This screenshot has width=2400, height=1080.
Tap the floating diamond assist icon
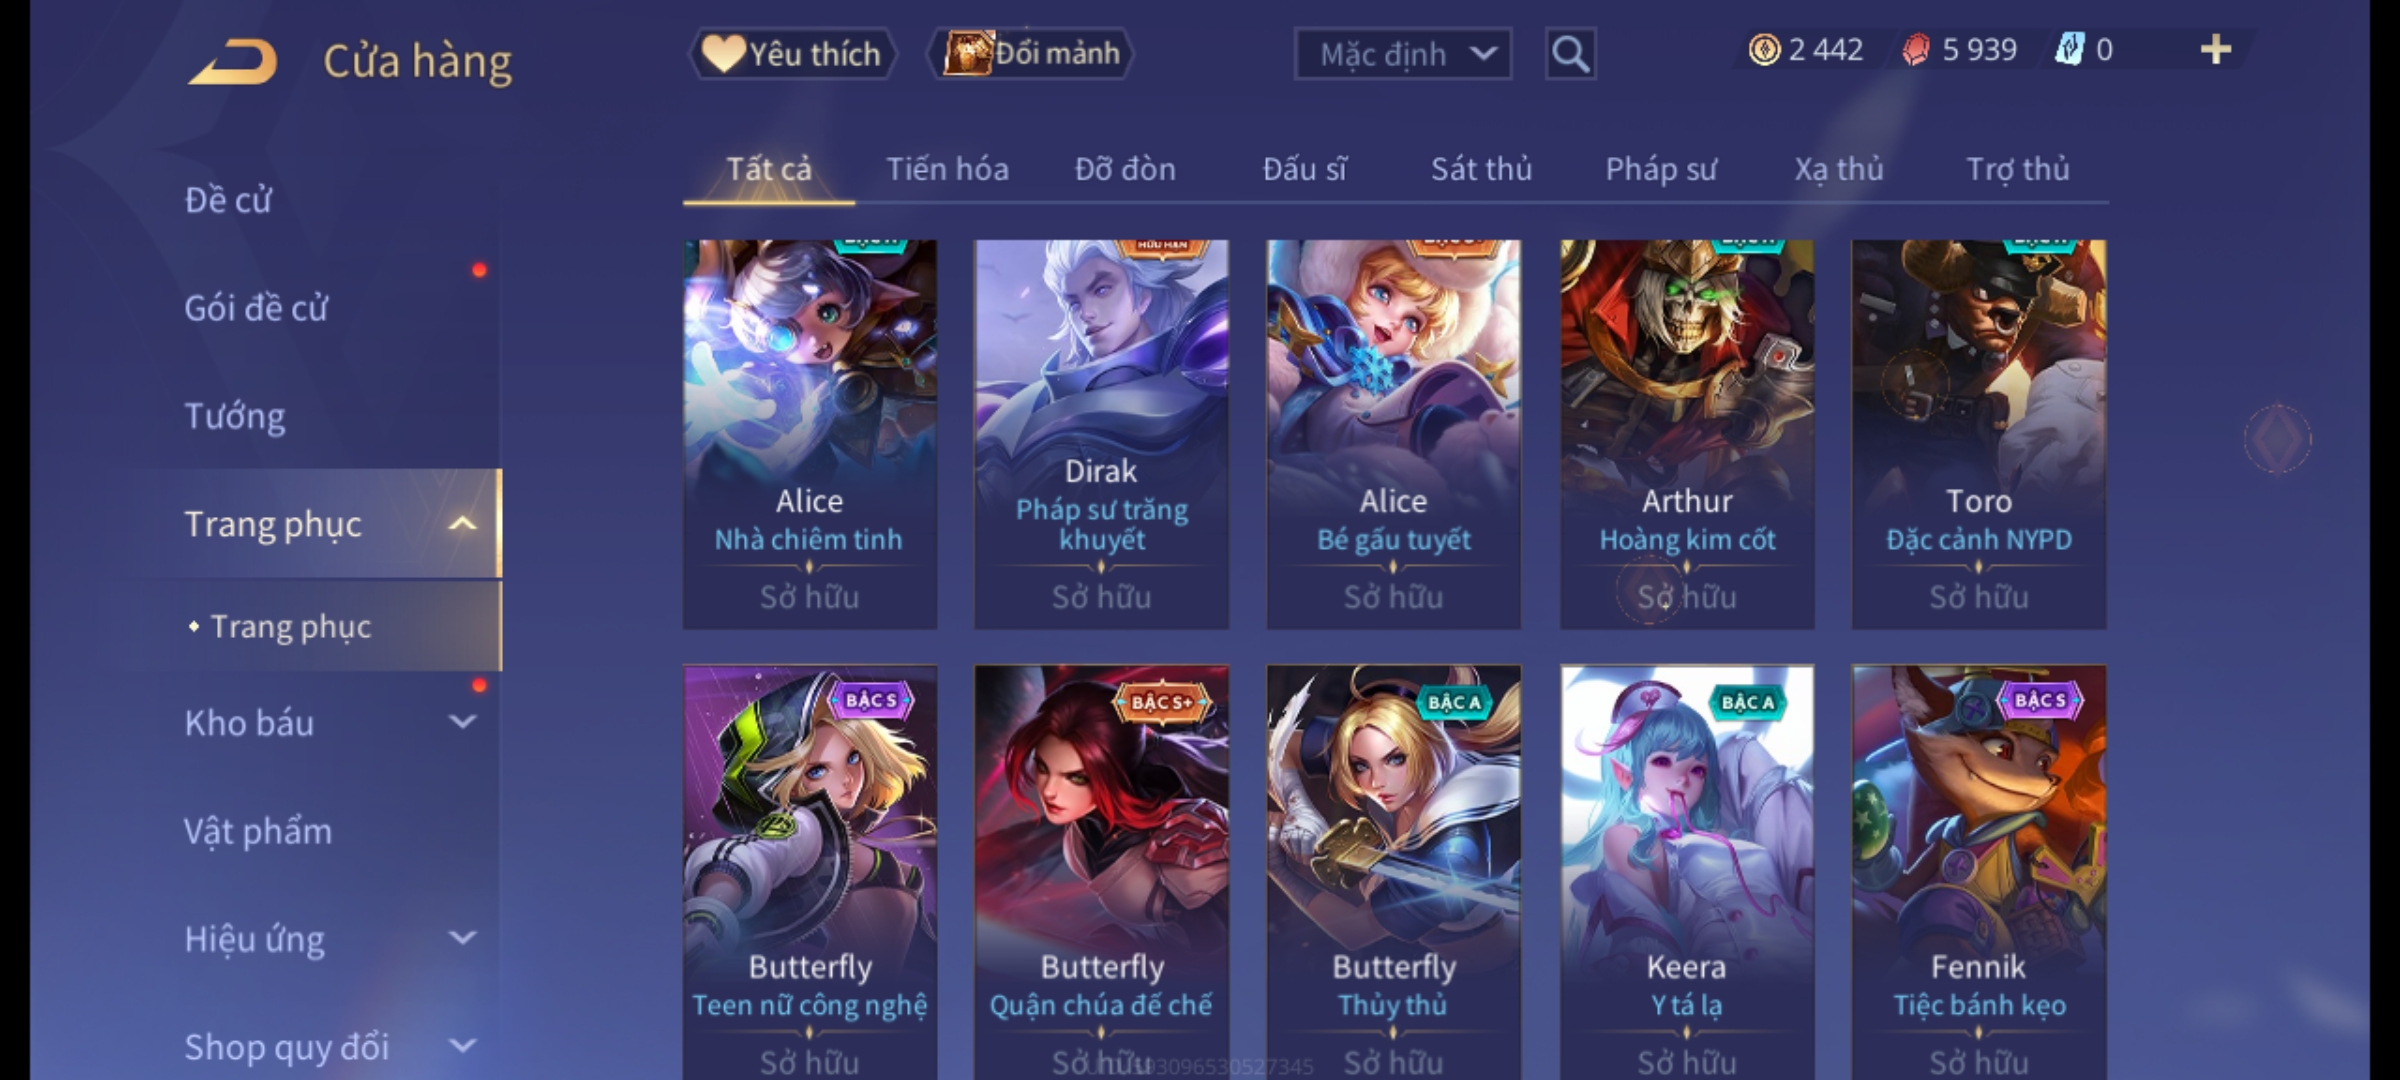2277,439
